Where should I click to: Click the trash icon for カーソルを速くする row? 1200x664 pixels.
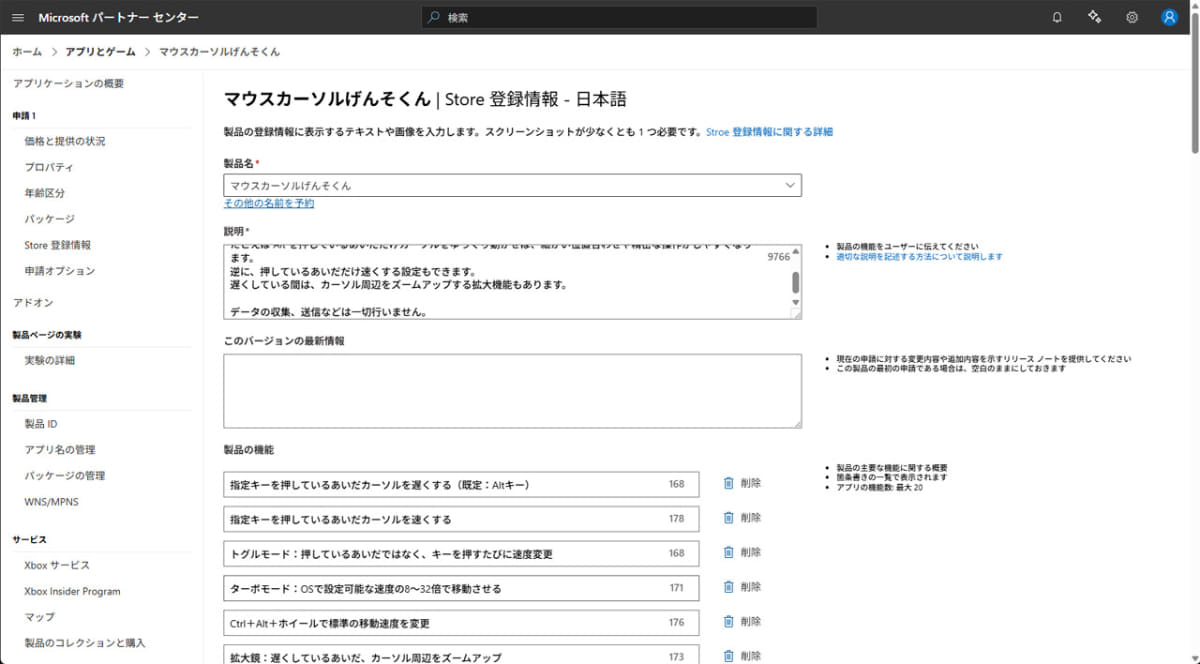pos(728,518)
